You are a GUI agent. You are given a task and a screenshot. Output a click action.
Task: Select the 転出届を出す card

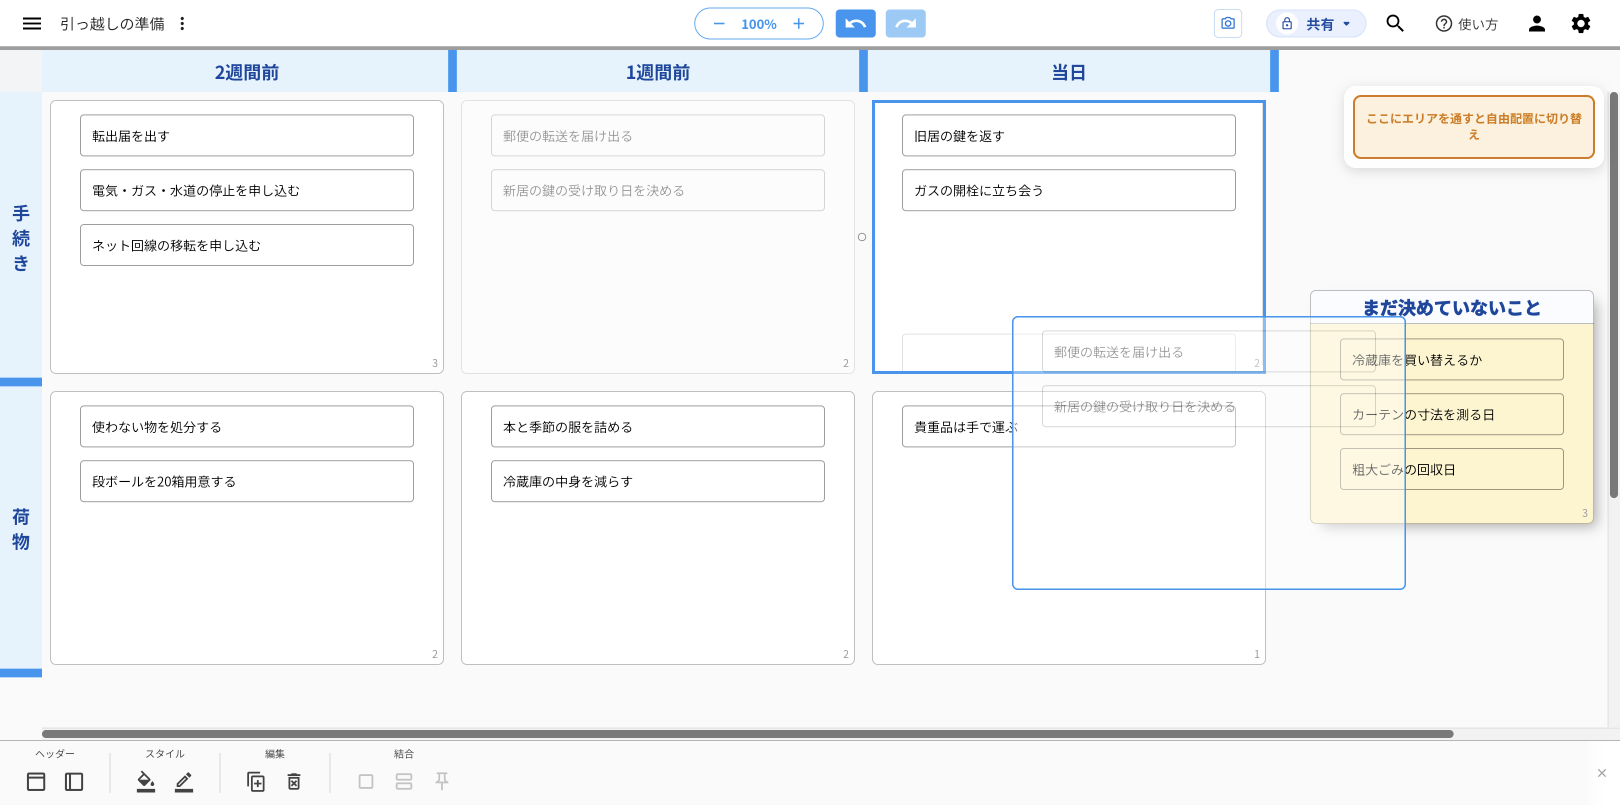click(247, 136)
